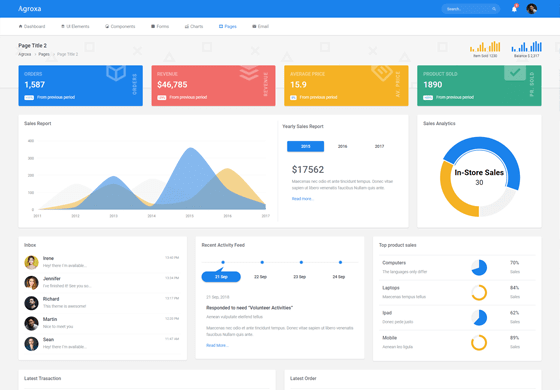Click Read more under Yearly Sales Report
This screenshot has height=390, width=560.
(302, 199)
